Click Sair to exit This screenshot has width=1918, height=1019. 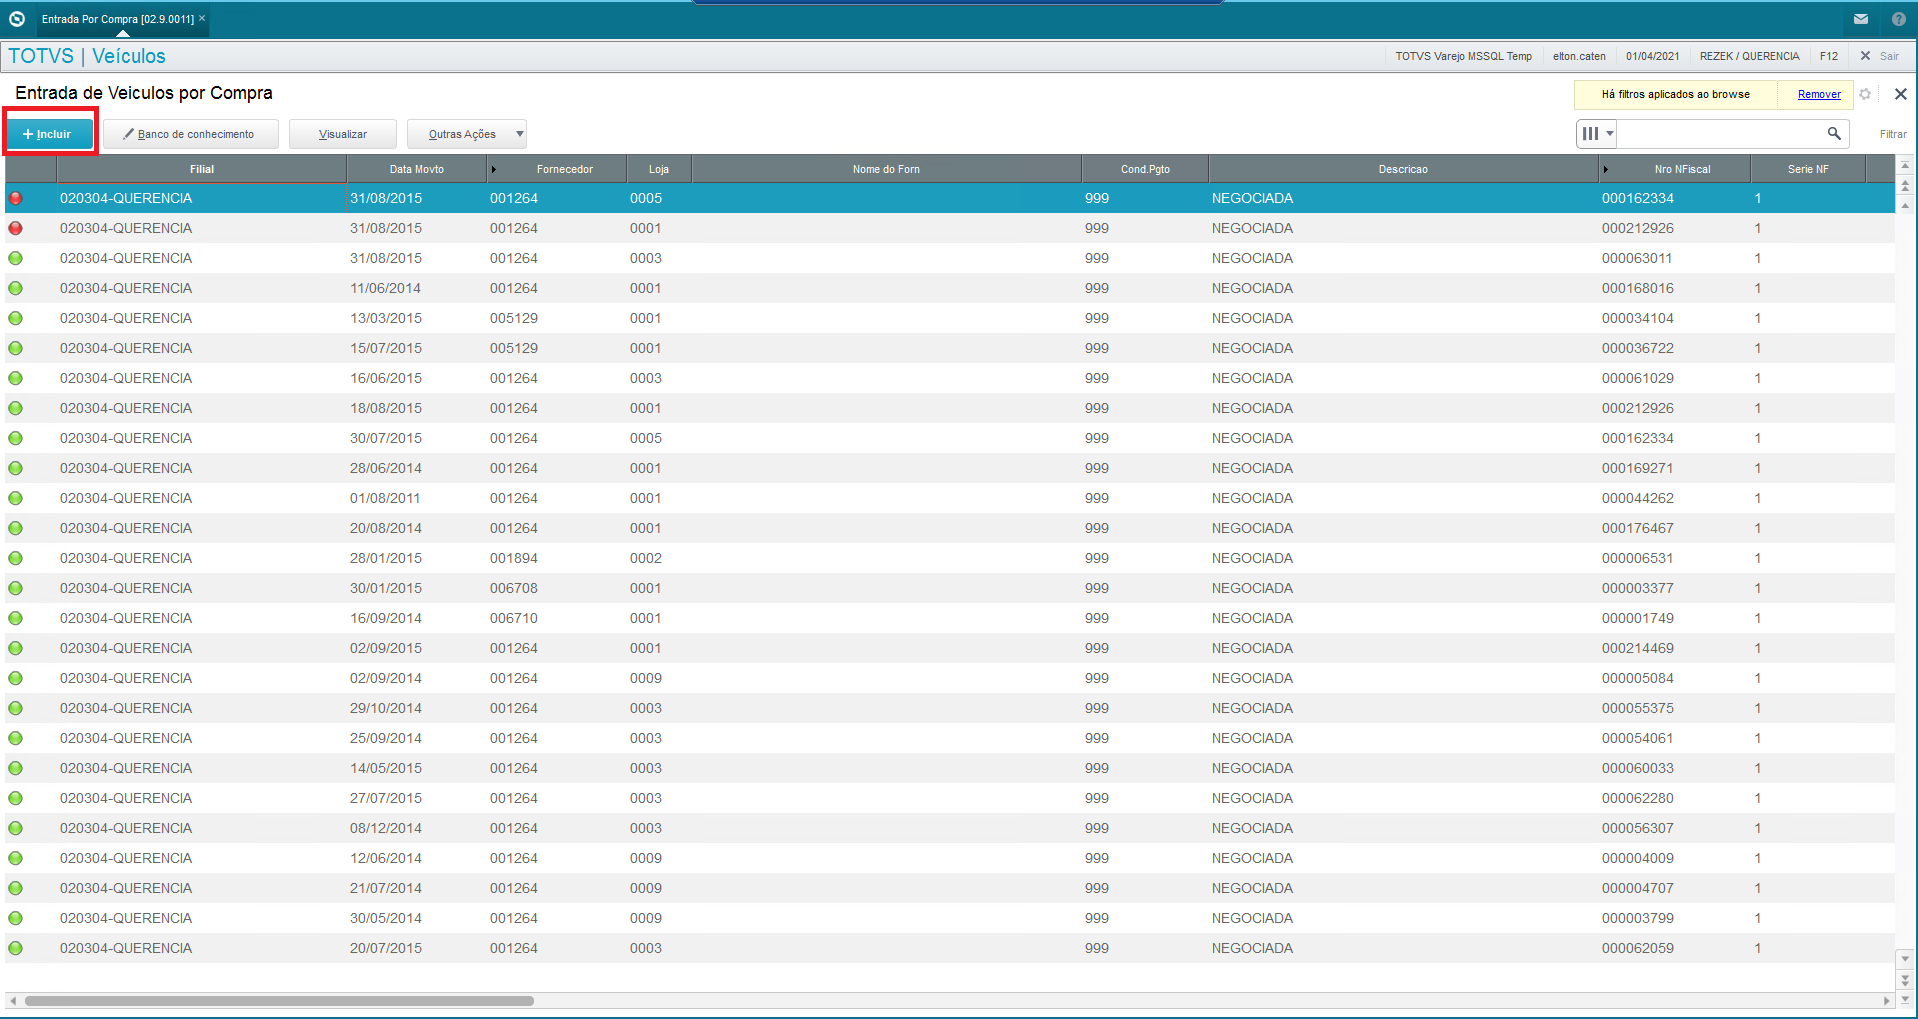click(x=1879, y=56)
